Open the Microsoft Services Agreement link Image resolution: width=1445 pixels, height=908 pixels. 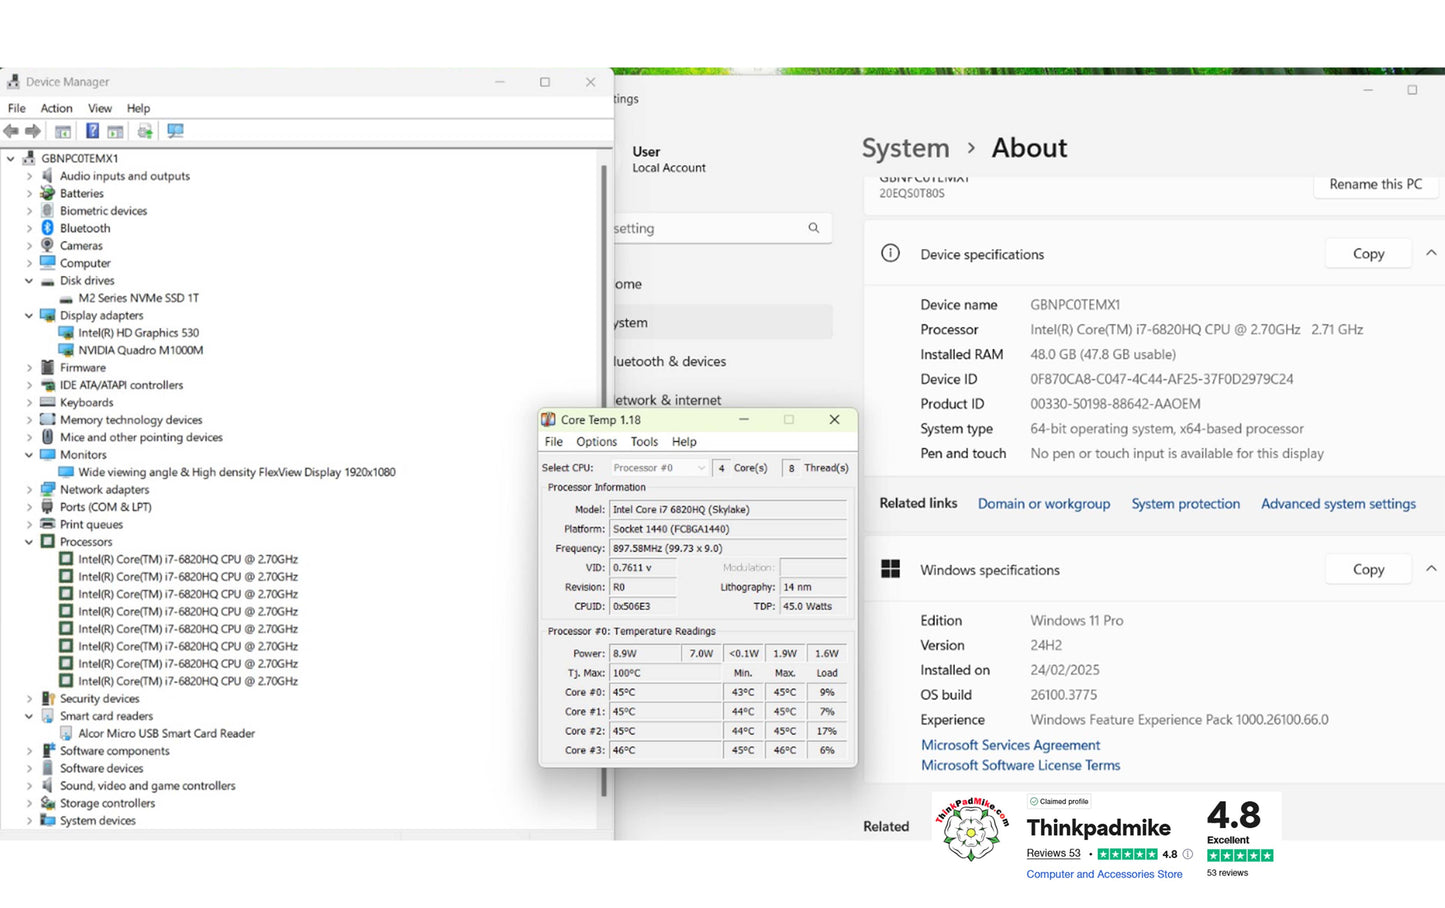pos(1010,745)
